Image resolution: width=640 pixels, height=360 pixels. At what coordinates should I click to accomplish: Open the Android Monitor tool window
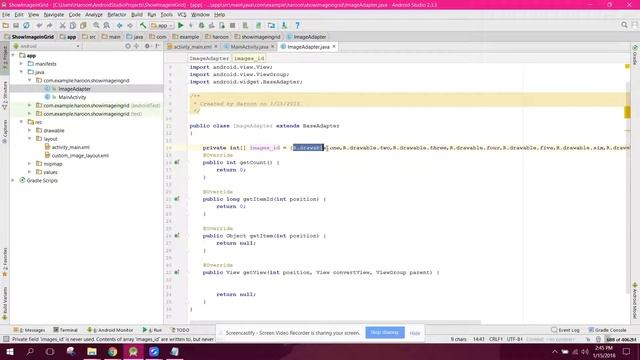tap(110, 330)
